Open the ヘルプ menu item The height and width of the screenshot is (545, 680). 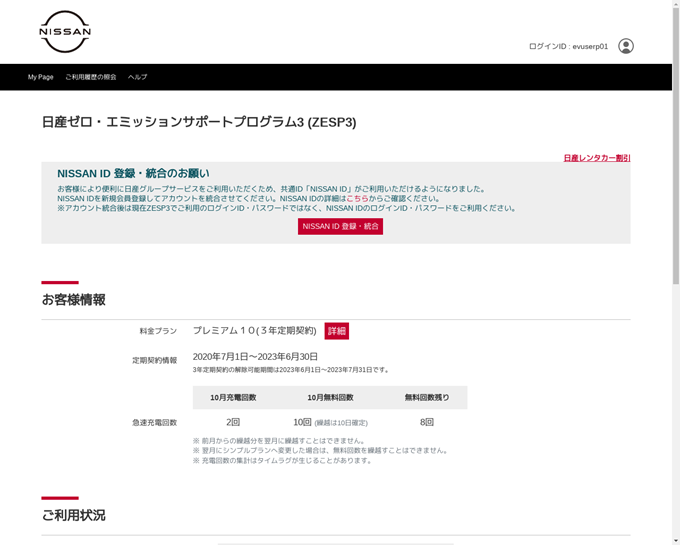tap(137, 77)
